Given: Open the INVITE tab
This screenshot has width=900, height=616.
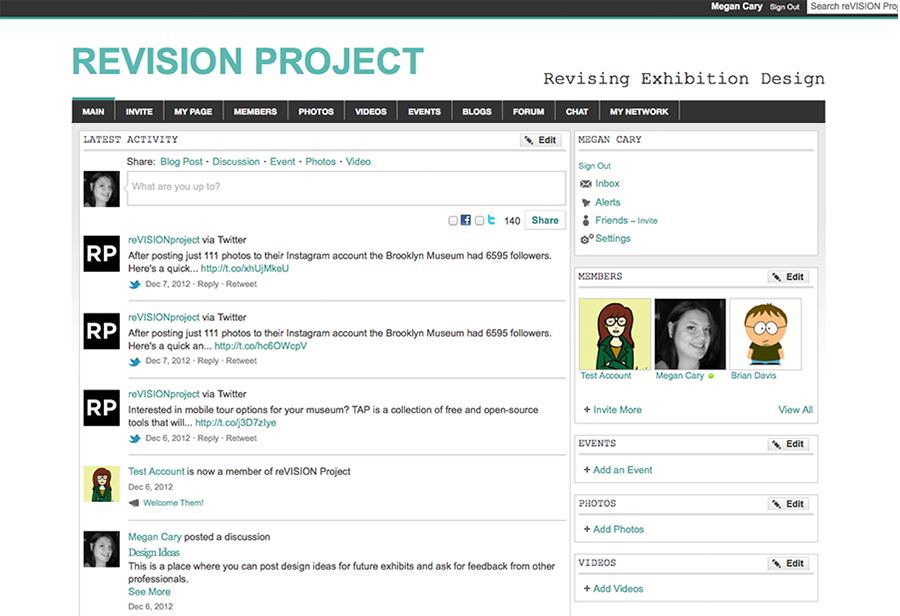Looking at the screenshot, I should point(139,111).
